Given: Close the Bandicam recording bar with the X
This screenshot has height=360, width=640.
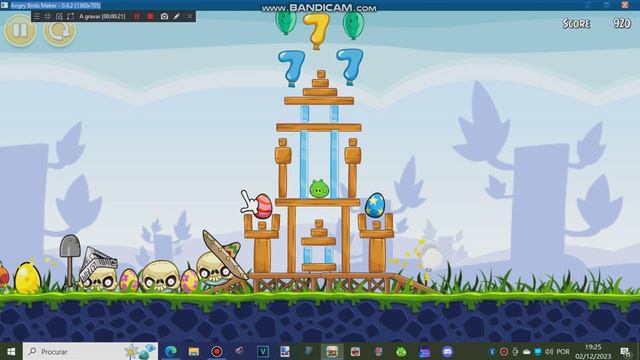Looking at the screenshot, I should (x=189, y=16).
